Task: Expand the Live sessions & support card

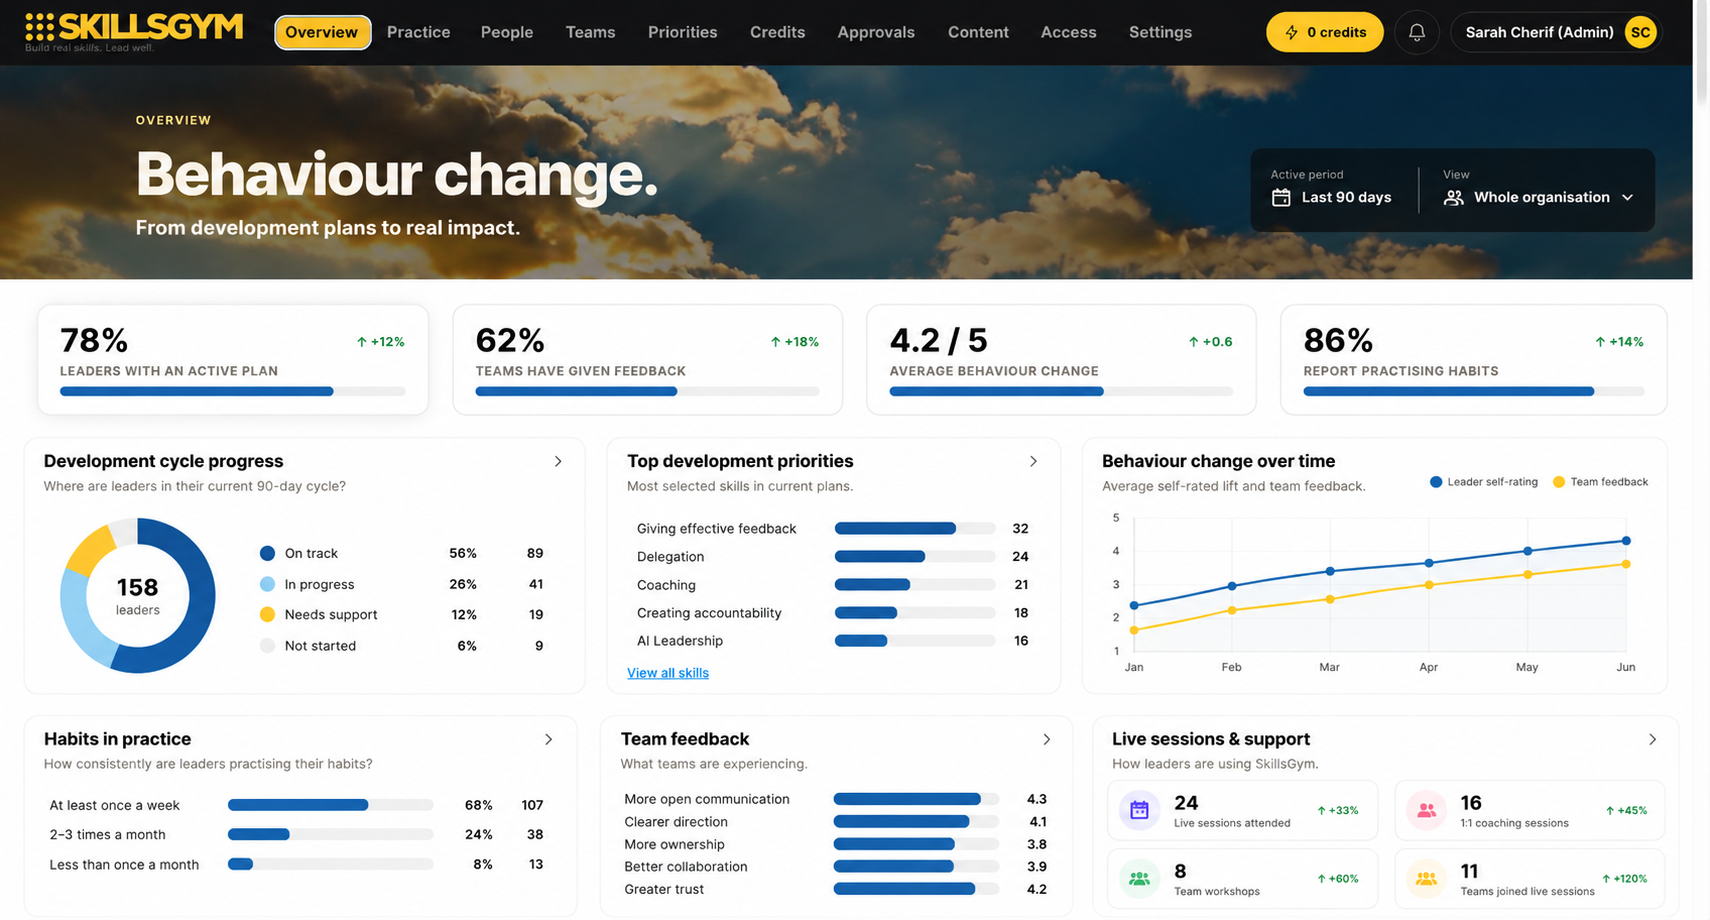Action: click(1652, 739)
